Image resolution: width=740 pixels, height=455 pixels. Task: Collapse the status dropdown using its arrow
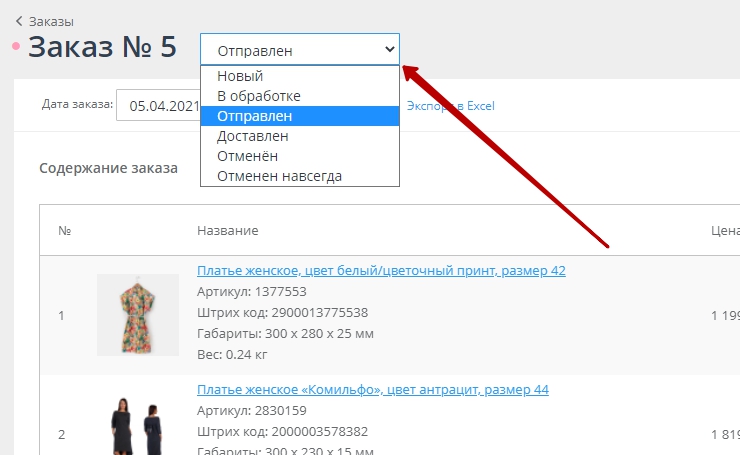(389, 49)
